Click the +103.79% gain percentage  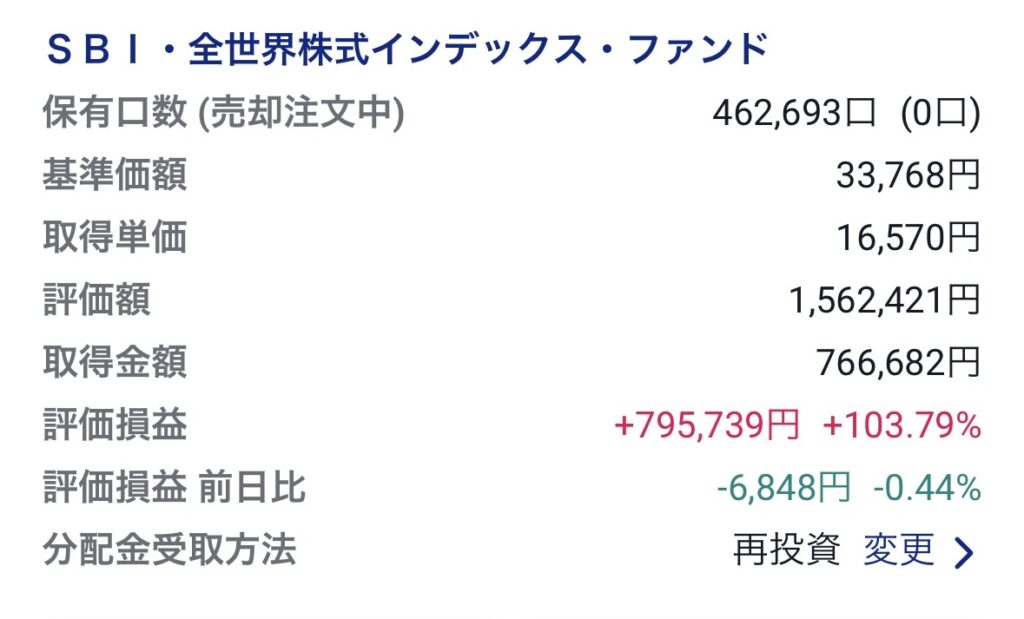point(902,426)
